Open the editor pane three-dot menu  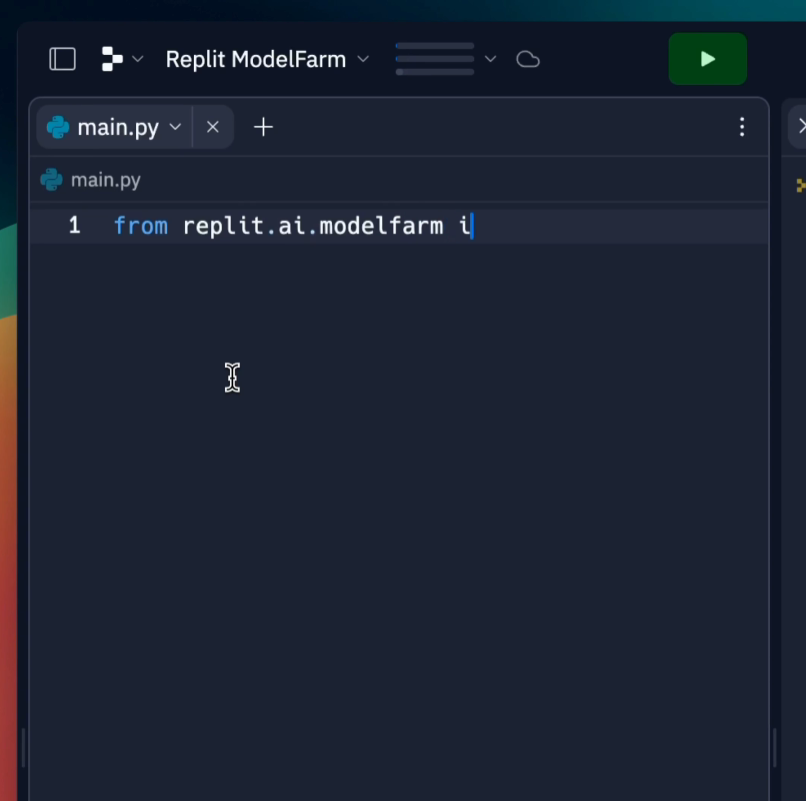(742, 127)
